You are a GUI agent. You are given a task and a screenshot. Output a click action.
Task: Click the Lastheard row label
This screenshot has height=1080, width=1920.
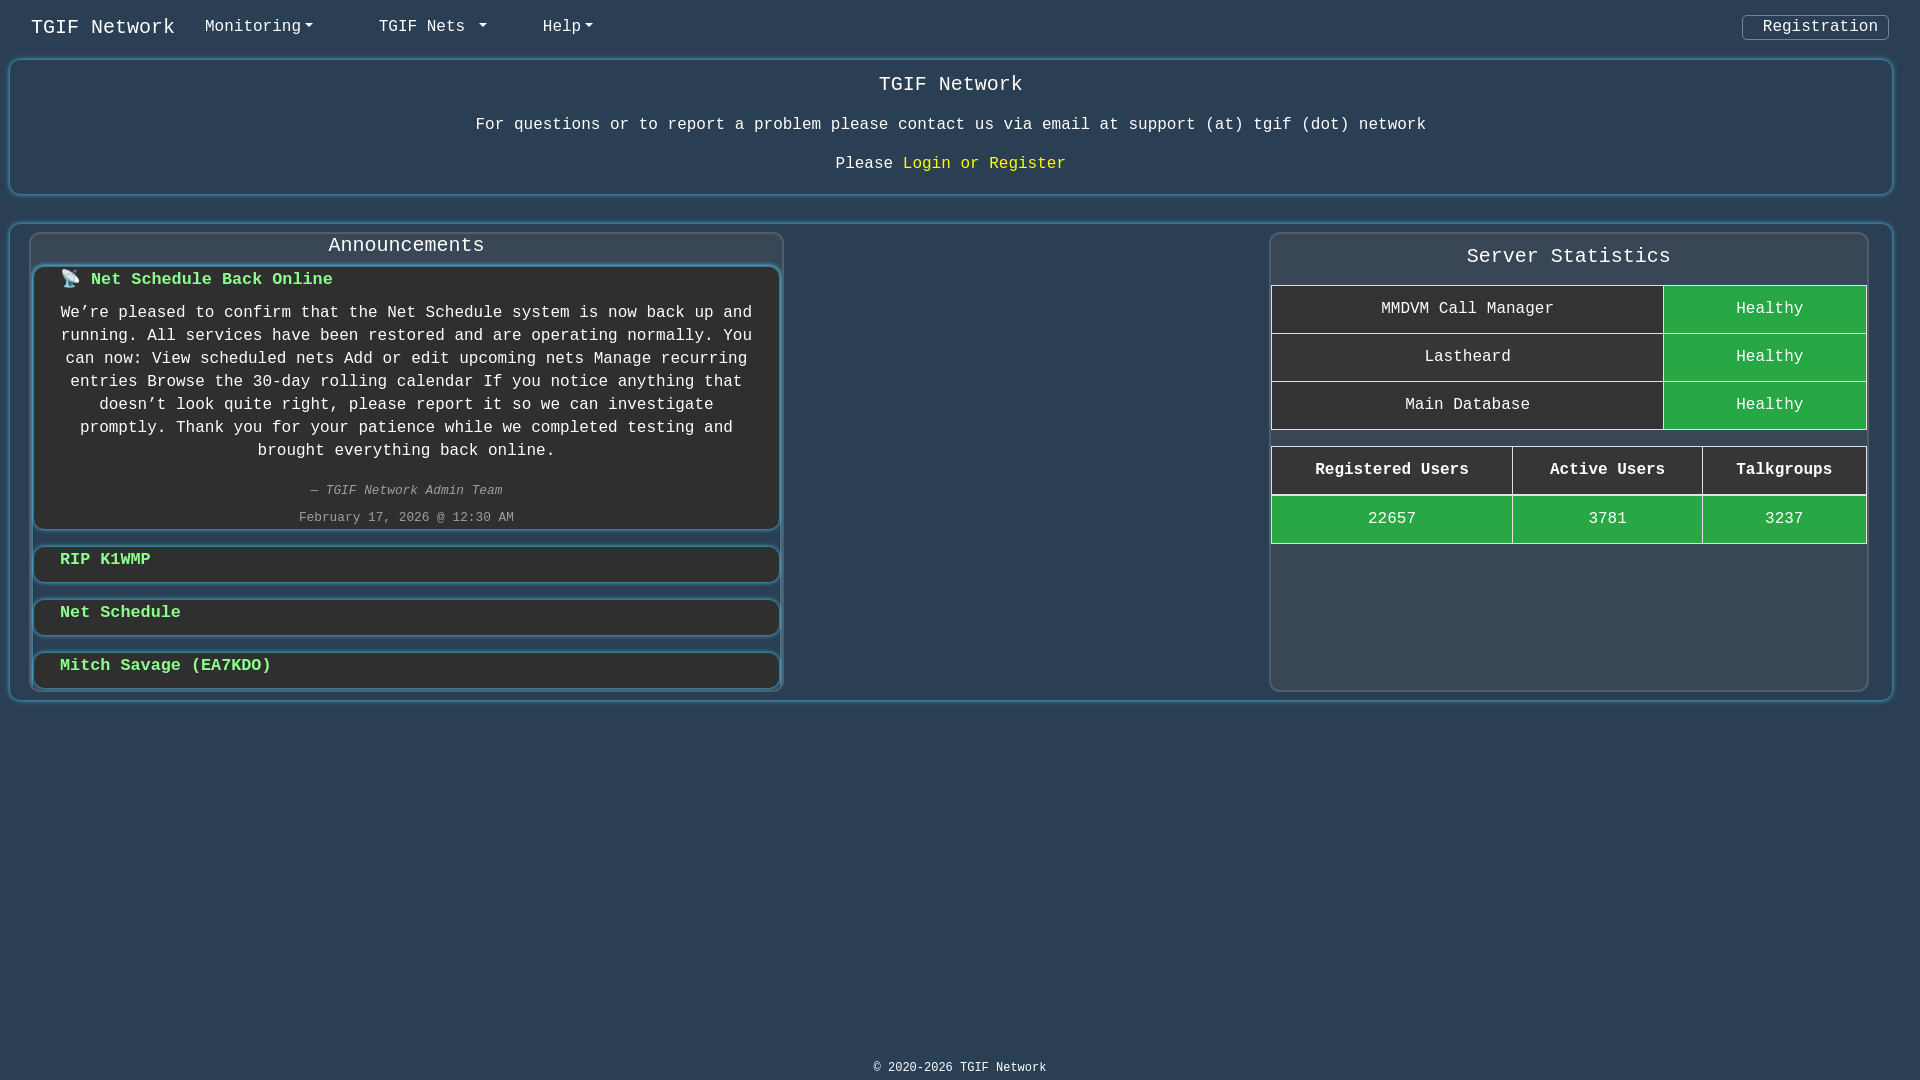point(1467,357)
